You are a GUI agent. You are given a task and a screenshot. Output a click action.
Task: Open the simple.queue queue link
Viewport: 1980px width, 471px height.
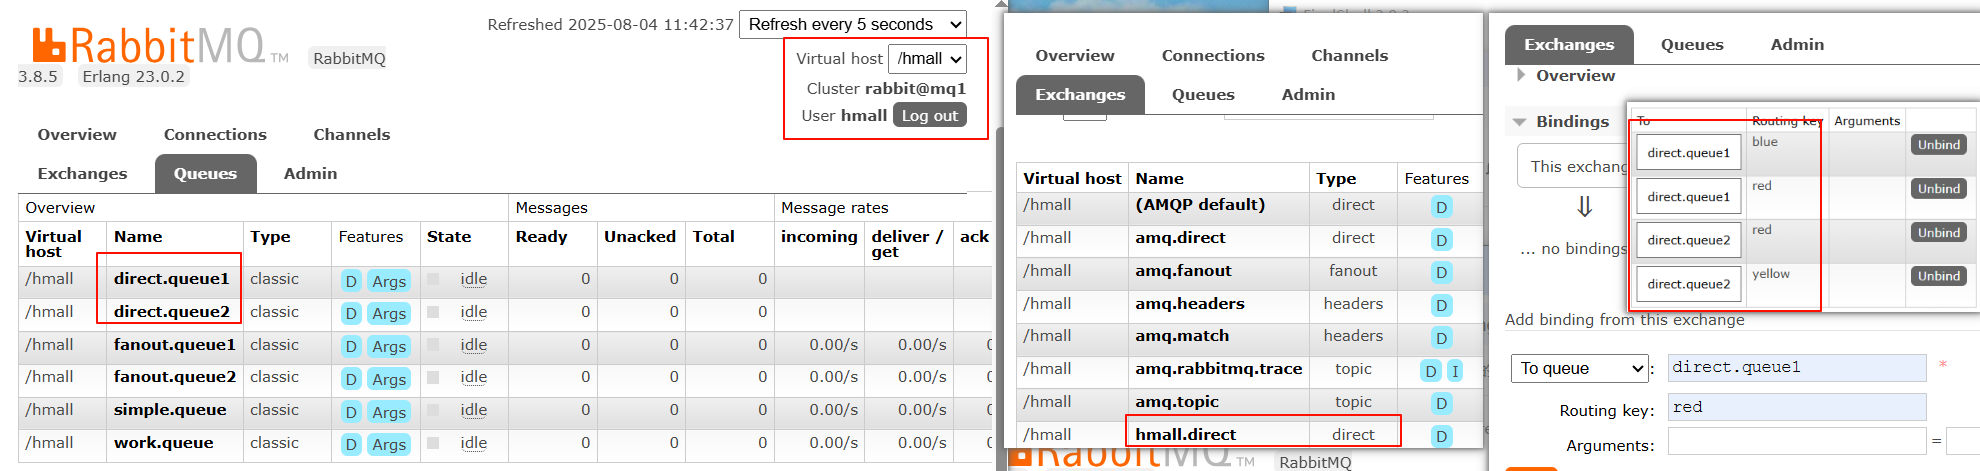click(170, 410)
